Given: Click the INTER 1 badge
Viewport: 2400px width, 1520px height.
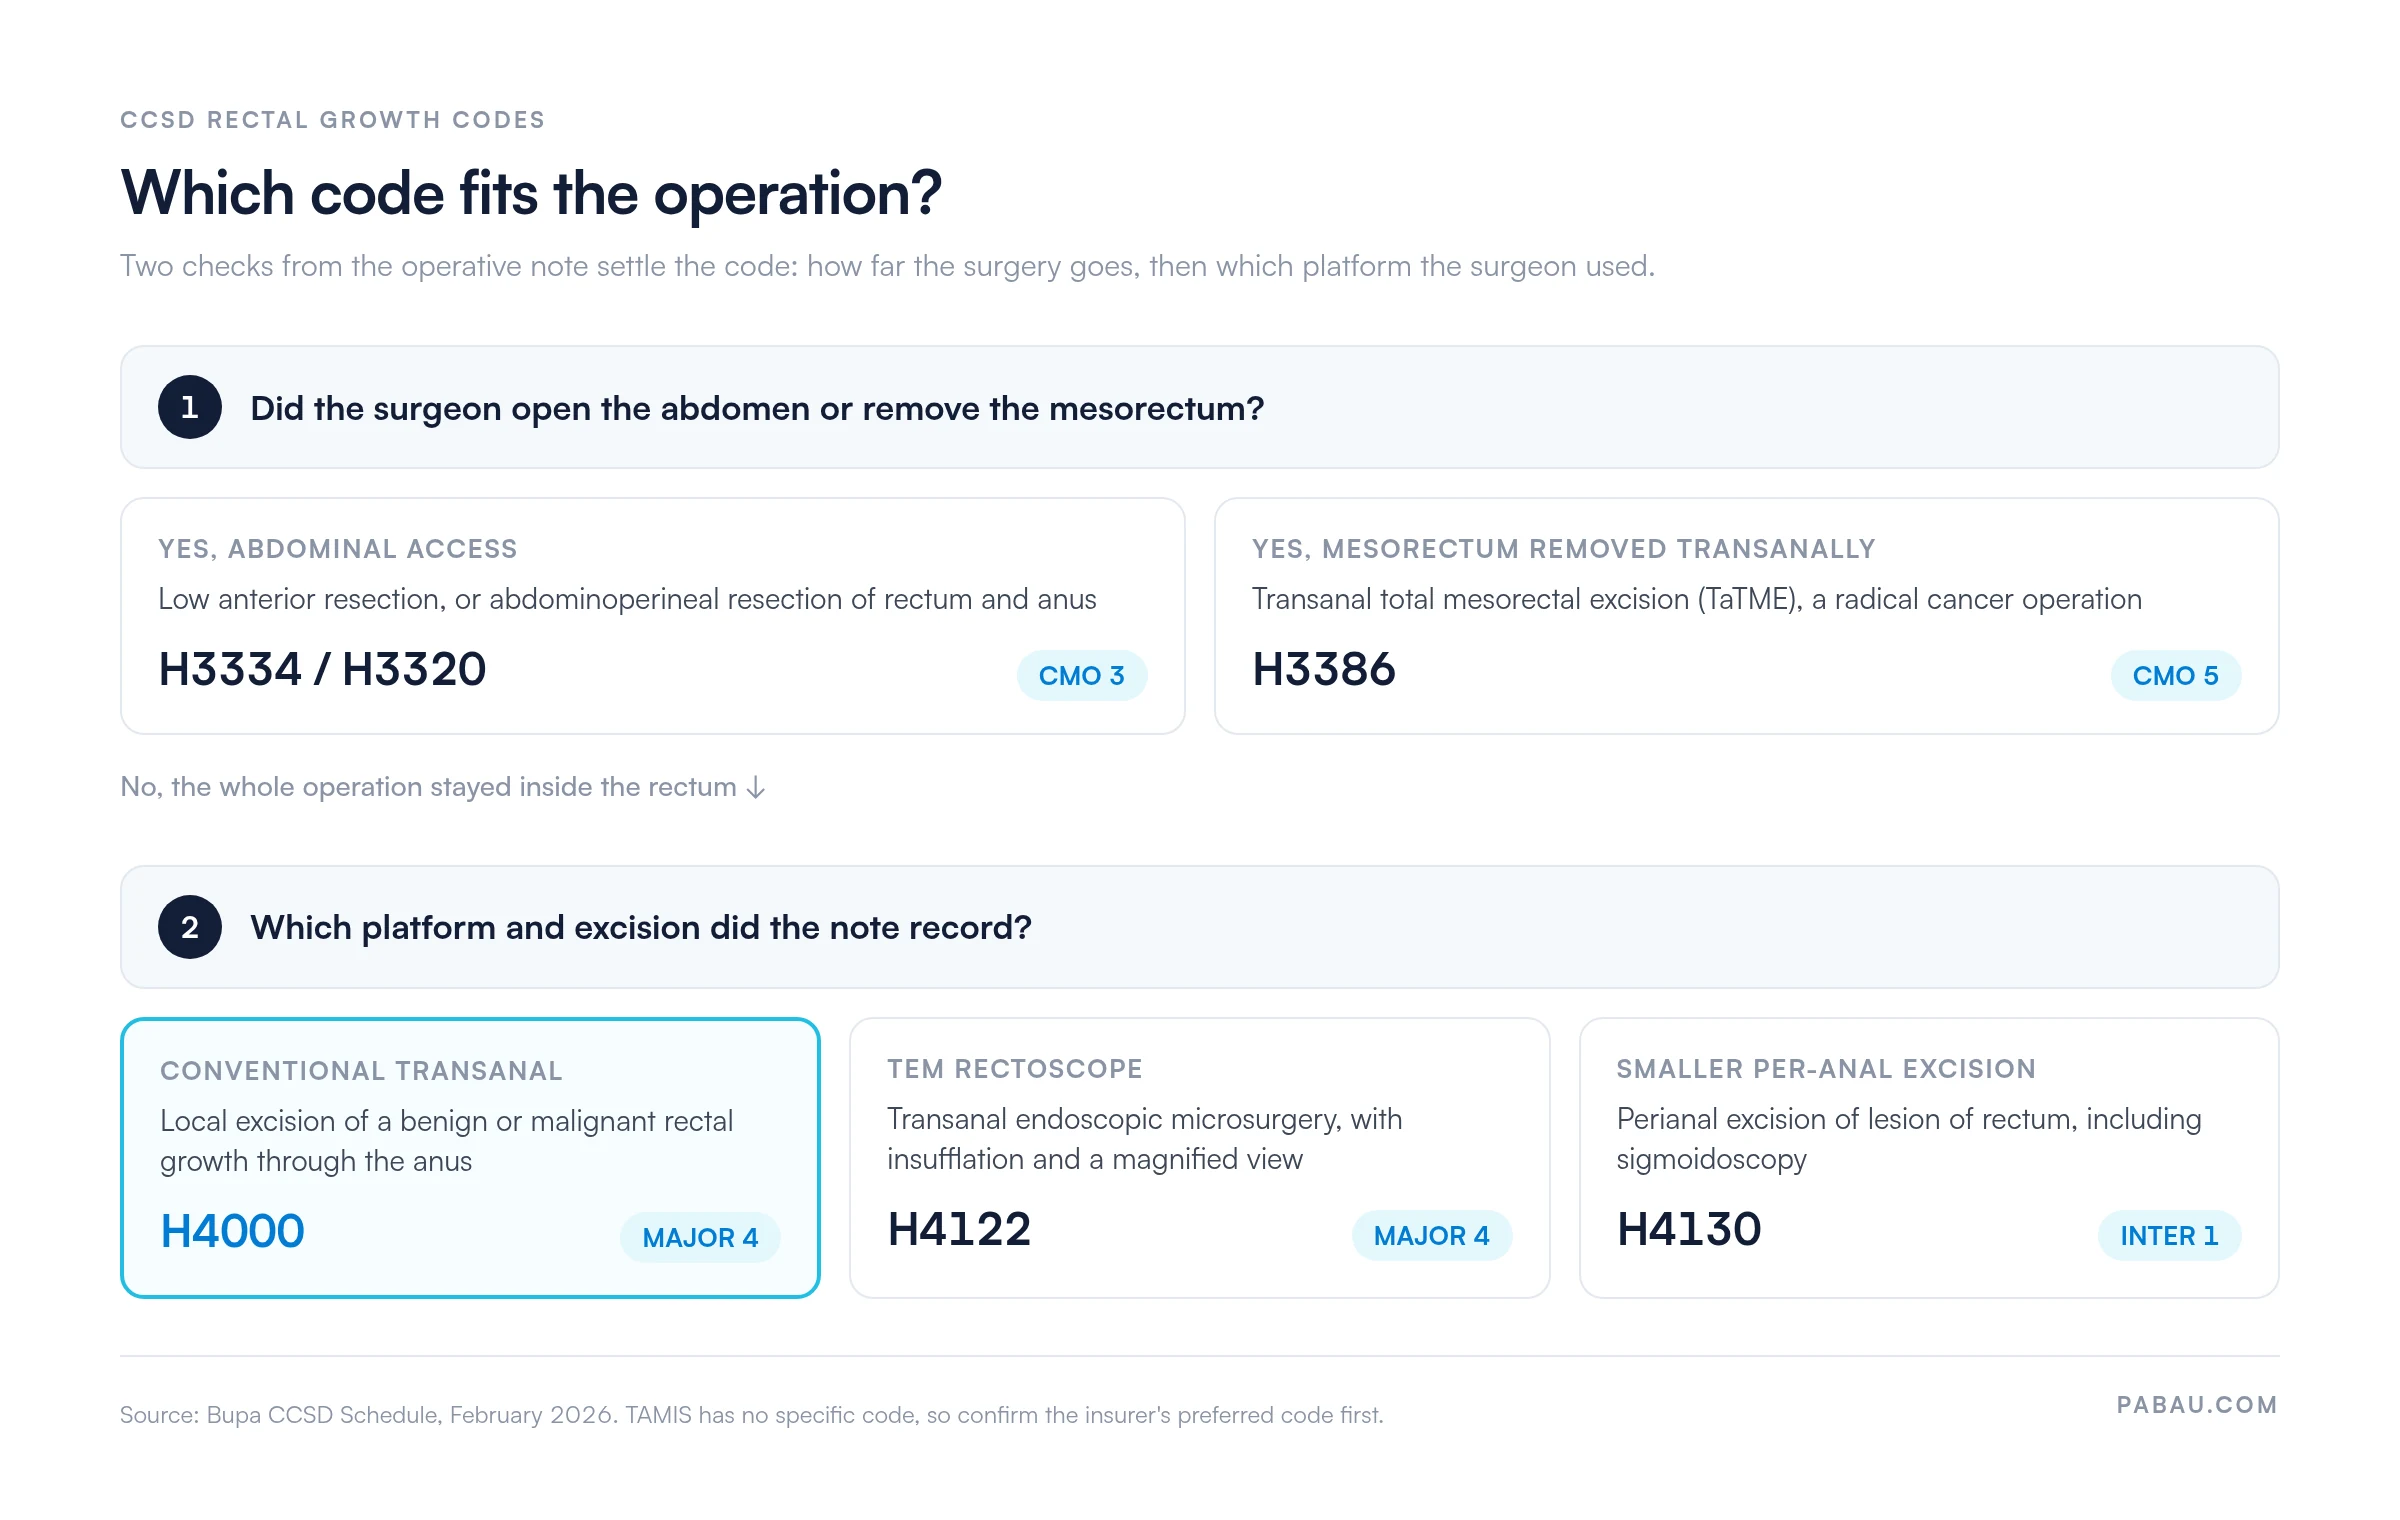Looking at the screenshot, I should [x=2169, y=1236].
